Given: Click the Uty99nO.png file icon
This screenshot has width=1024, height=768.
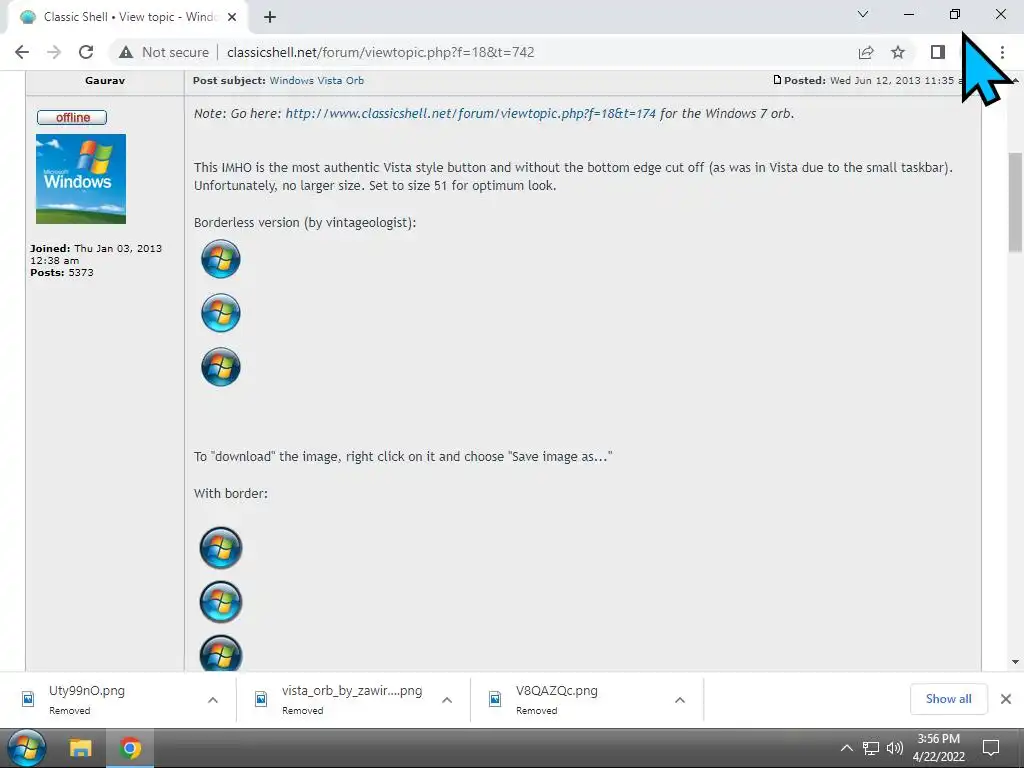Looking at the screenshot, I should pyautogui.click(x=28, y=699).
